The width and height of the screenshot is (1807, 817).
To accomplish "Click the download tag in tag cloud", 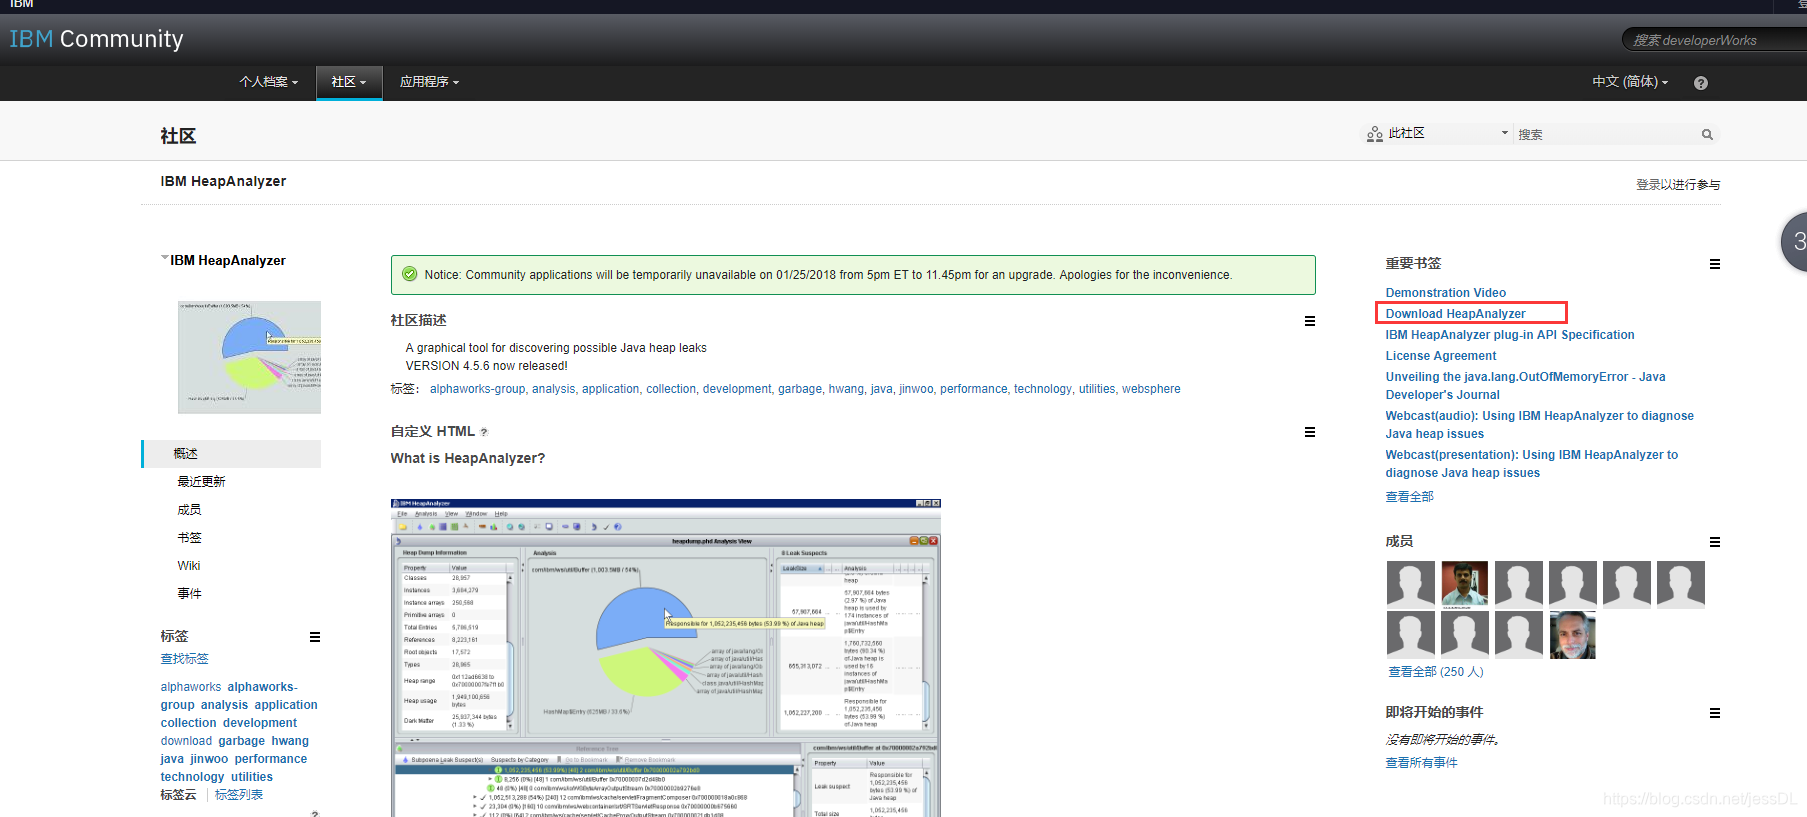I will [186, 741].
